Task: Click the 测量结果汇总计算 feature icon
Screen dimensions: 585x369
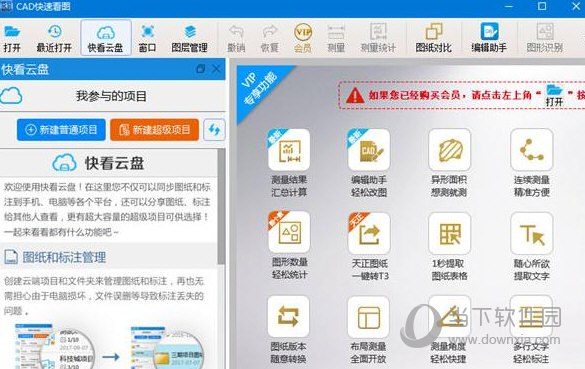Action: [x=289, y=150]
